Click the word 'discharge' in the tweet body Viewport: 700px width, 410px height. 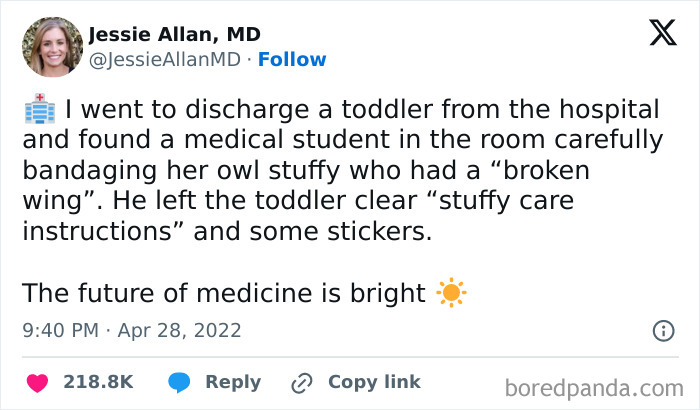coord(247,110)
